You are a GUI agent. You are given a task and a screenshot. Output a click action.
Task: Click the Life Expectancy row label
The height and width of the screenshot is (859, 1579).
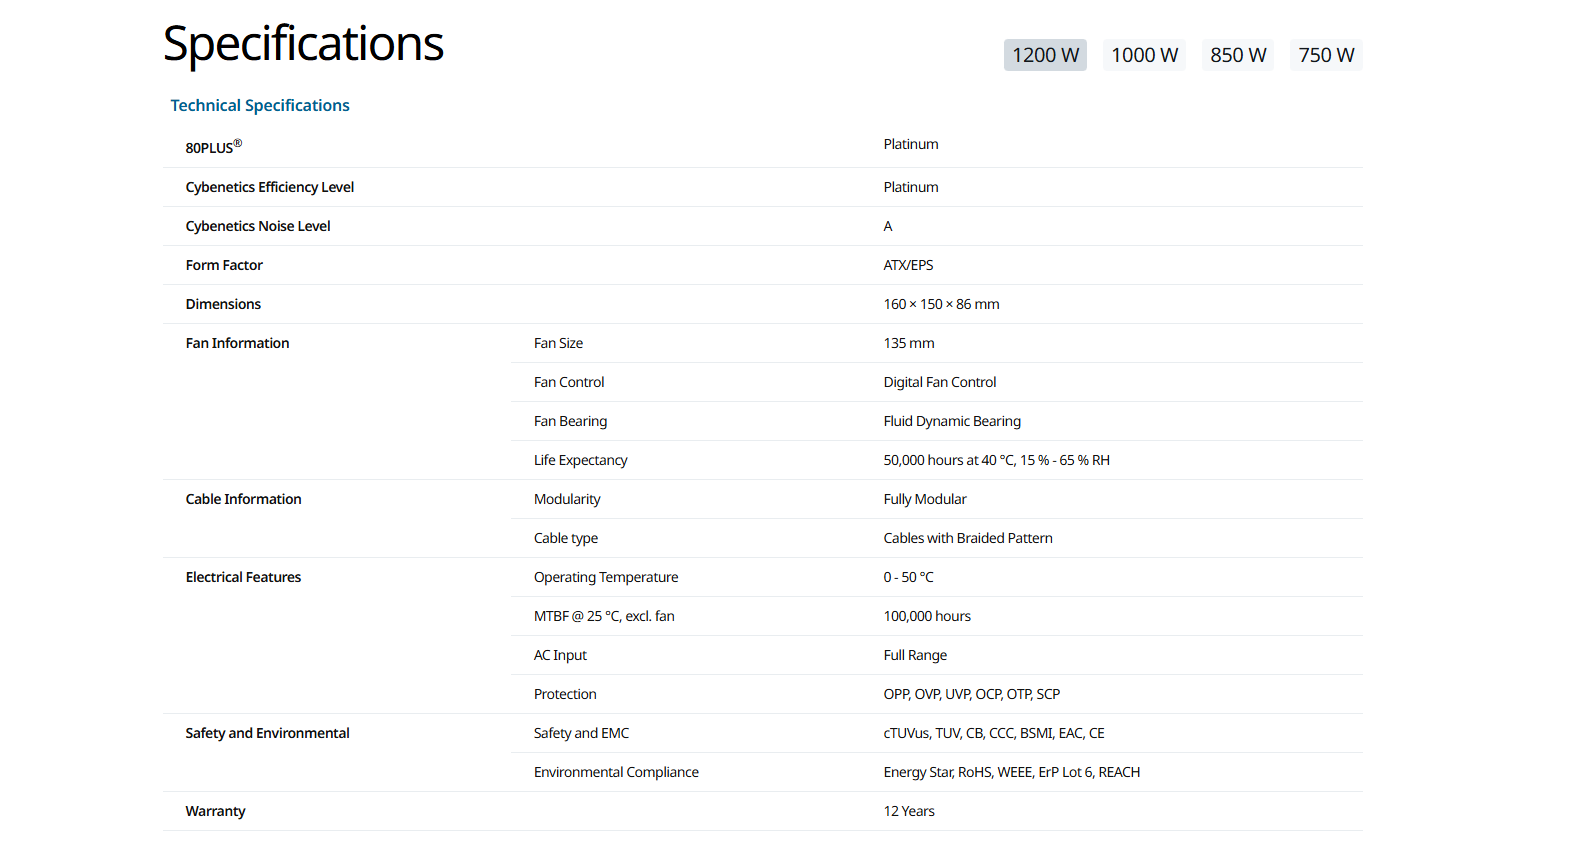point(580,460)
